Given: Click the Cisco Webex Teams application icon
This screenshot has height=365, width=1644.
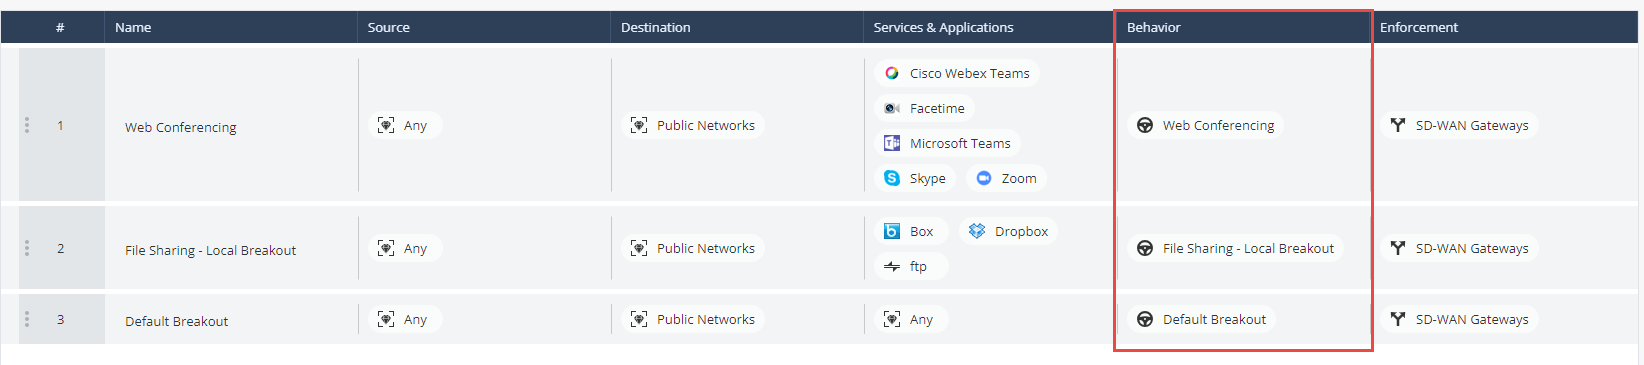Looking at the screenshot, I should (892, 73).
